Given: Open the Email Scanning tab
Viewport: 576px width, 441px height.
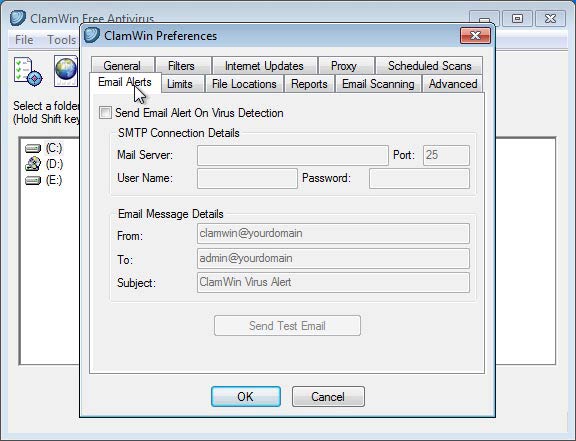Looking at the screenshot, I should 378,84.
